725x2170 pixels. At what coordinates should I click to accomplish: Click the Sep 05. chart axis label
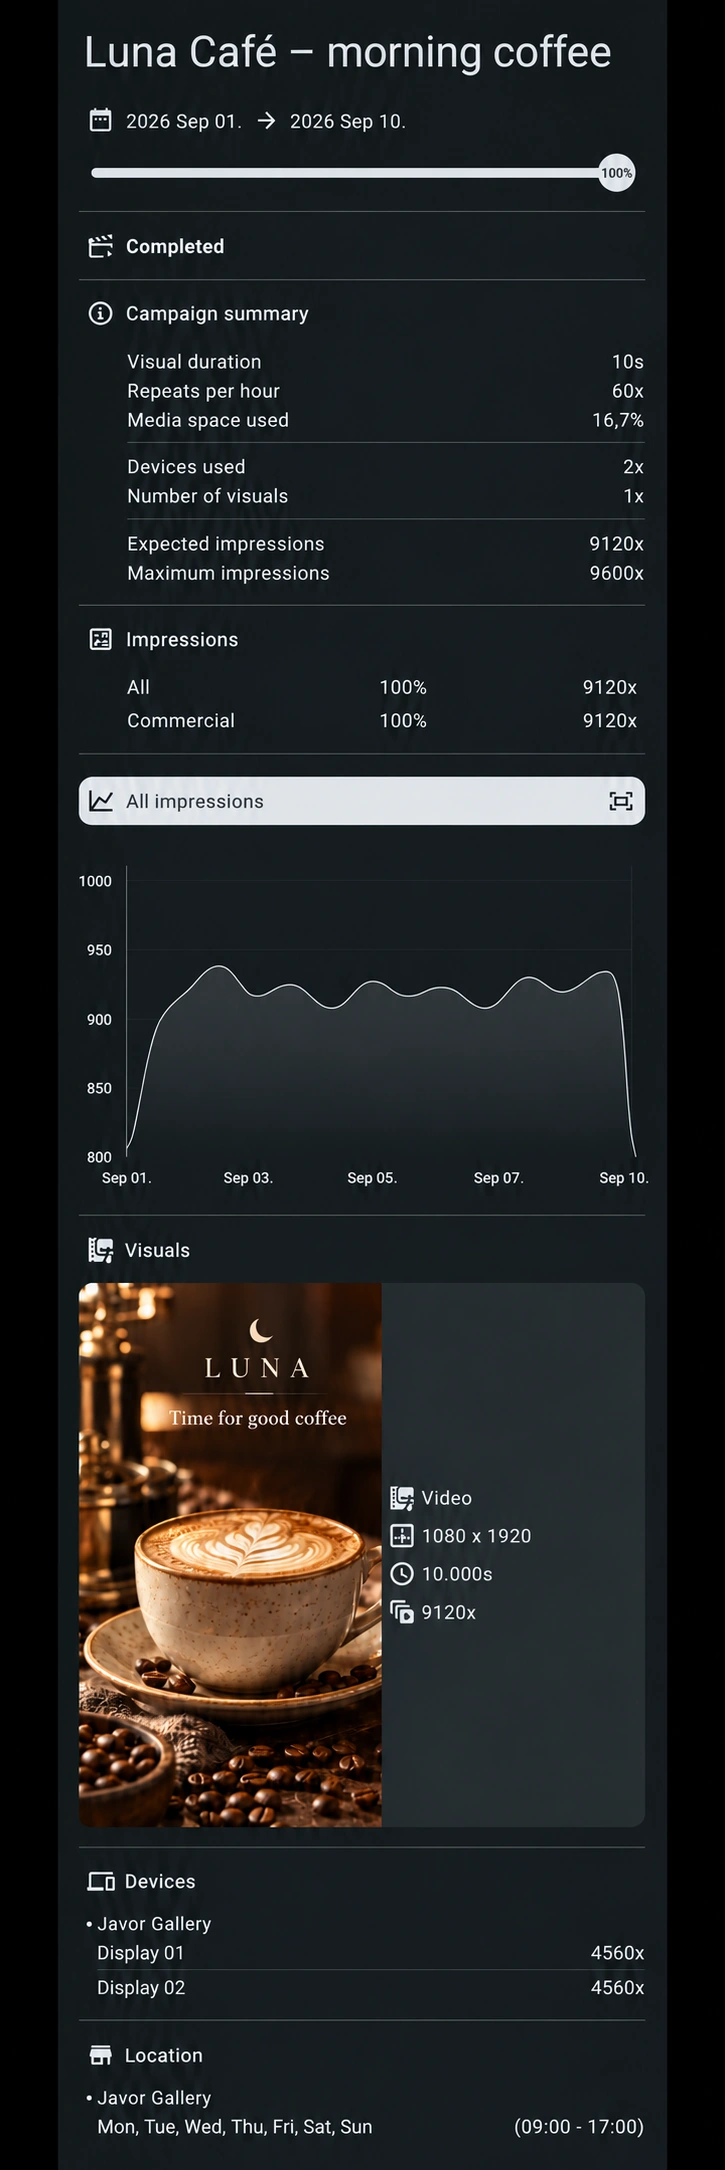click(x=372, y=1178)
